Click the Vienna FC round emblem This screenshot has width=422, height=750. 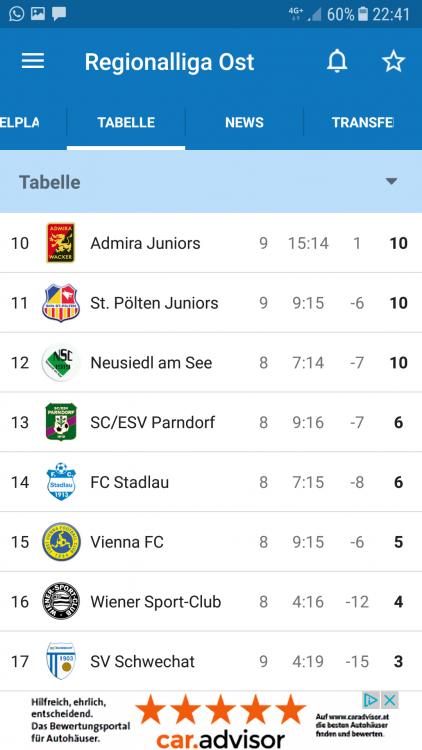click(x=61, y=541)
